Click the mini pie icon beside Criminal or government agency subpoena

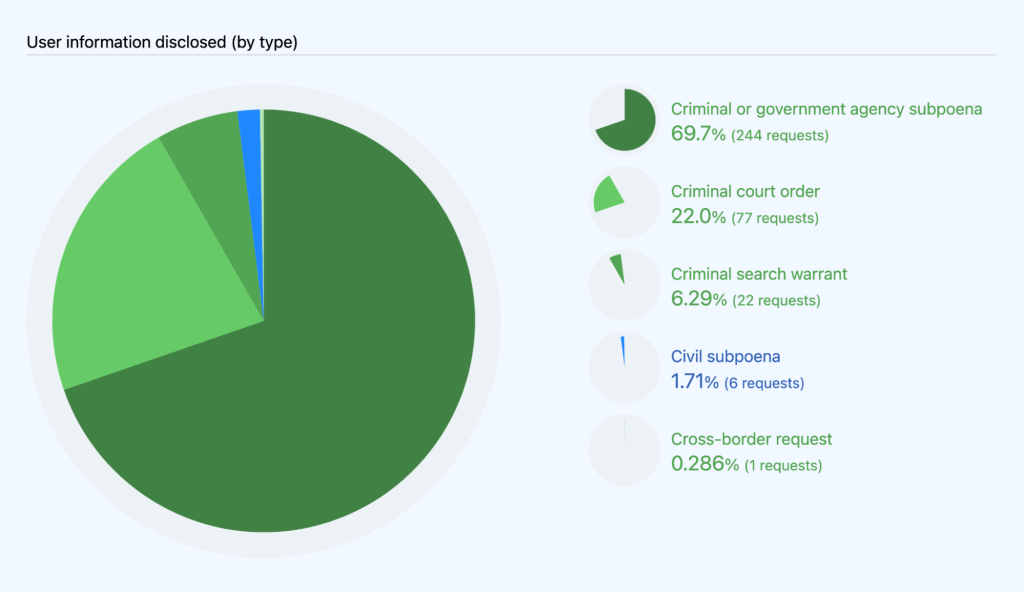point(624,120)
